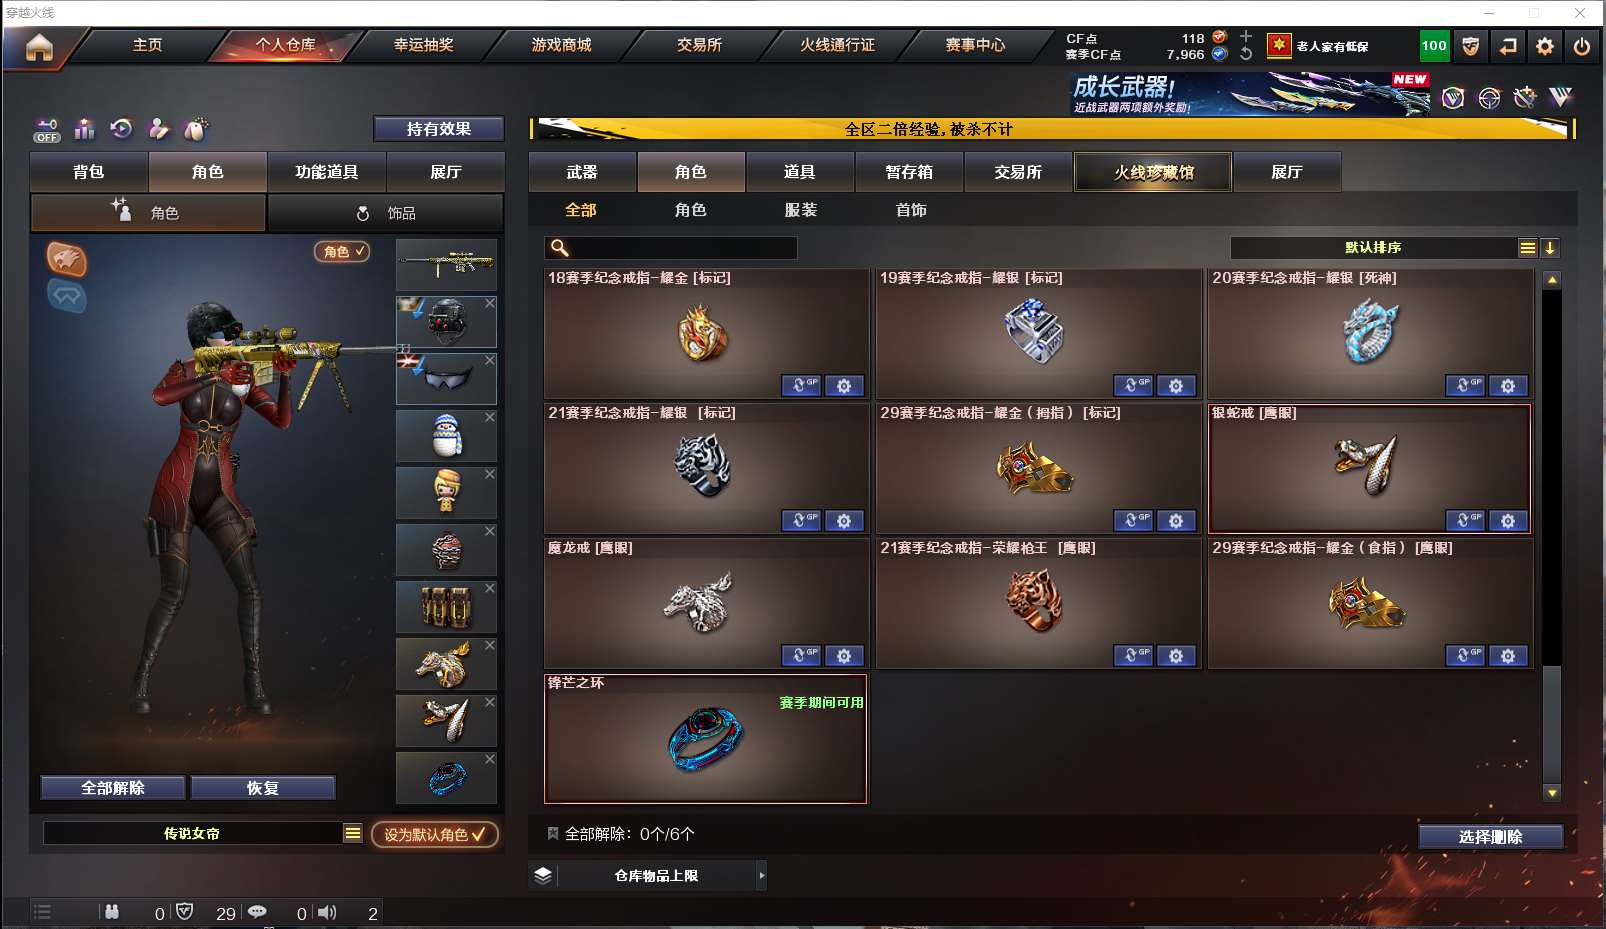The image size is (1606, 929).
Task: Click the 选择删除 button
Action: 1490,837
